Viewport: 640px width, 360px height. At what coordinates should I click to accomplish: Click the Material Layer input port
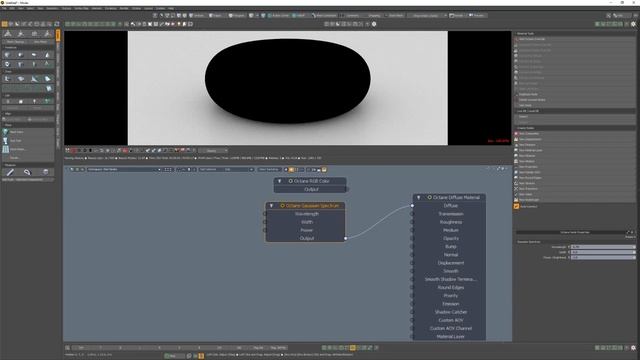coord(412,336)
